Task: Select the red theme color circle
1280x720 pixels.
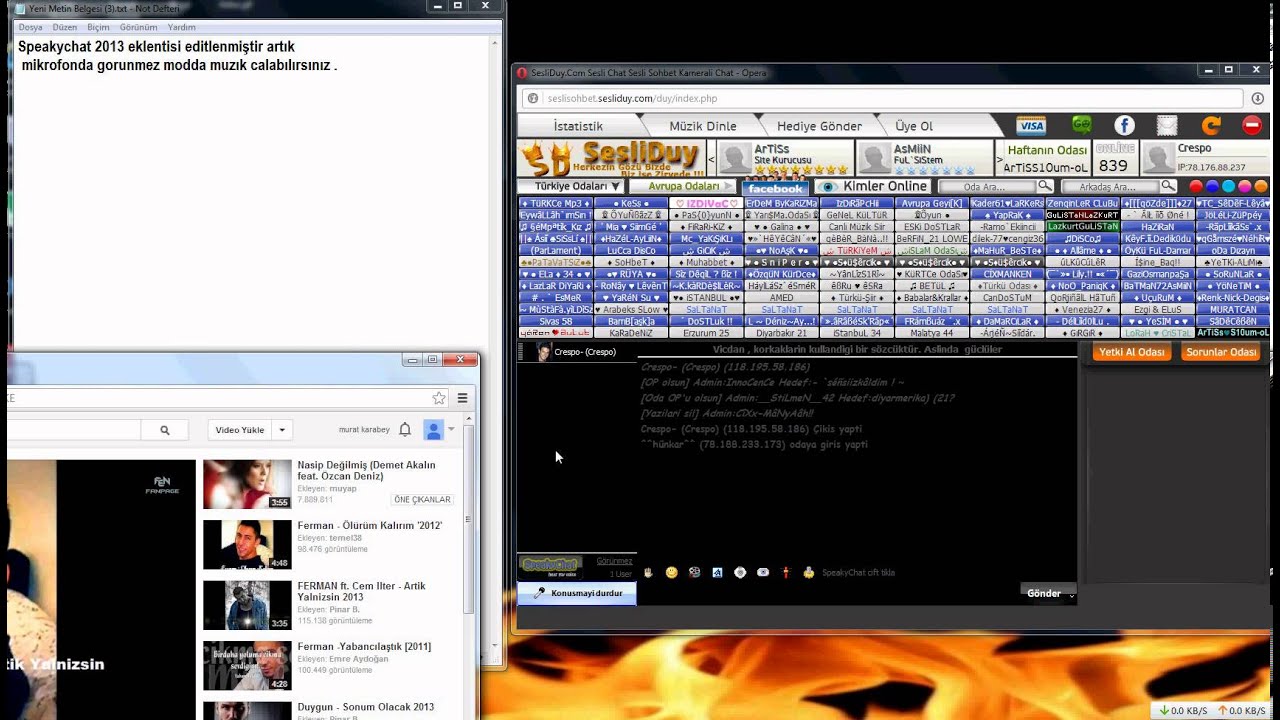Action: (x=1196, y=187)
